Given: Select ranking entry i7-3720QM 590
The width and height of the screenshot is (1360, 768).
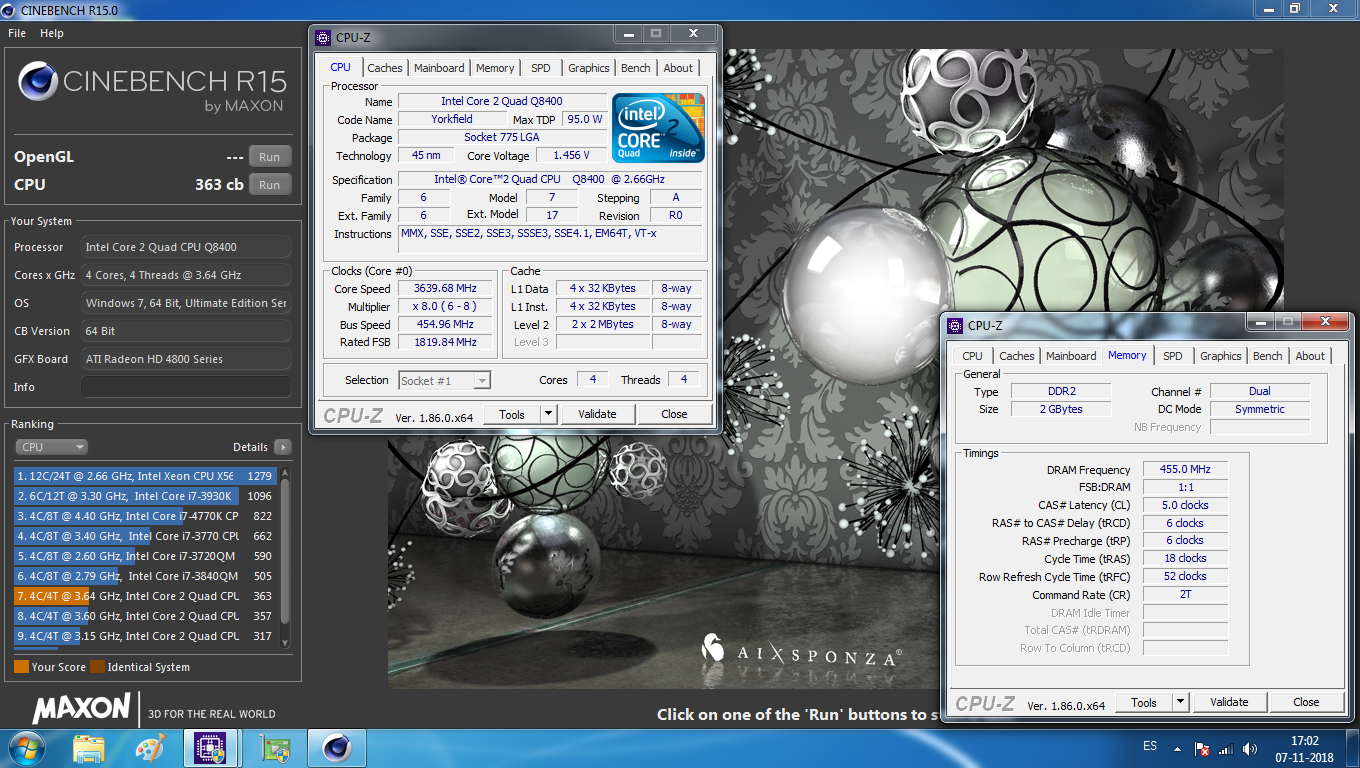Looking at the screenshot, I should coord(145,556).
